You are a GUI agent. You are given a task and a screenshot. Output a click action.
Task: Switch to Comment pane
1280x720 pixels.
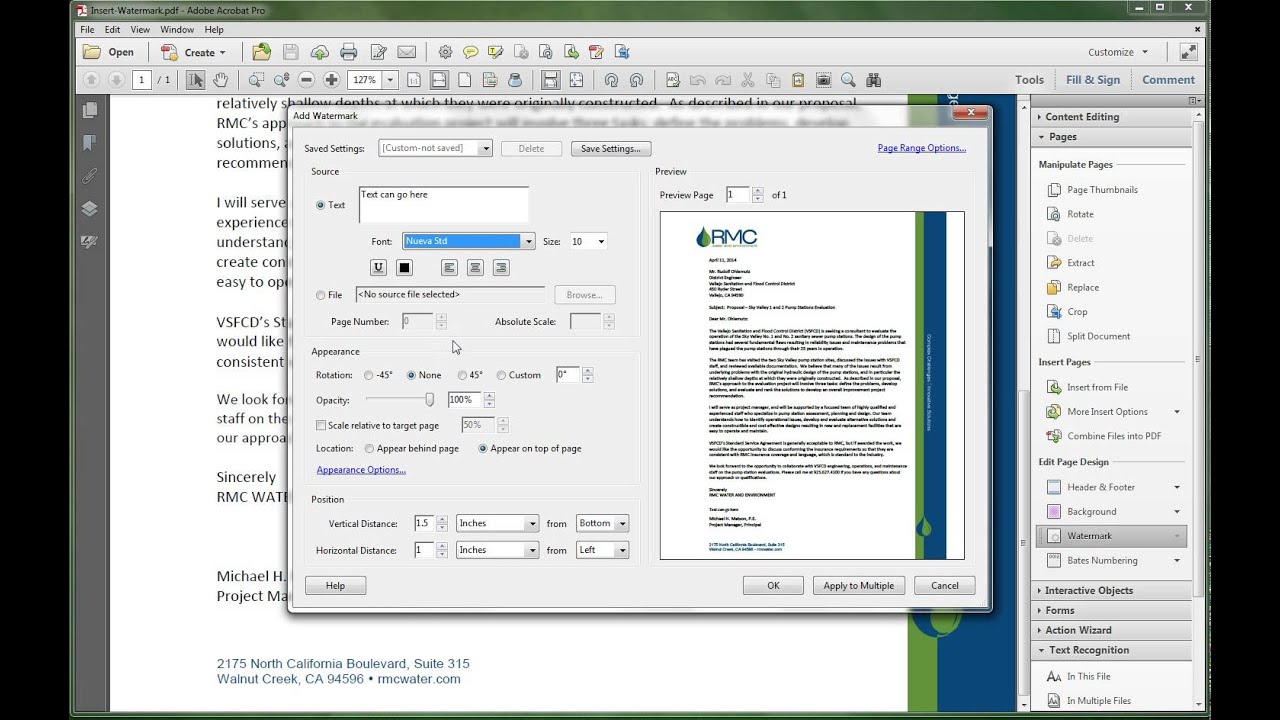click(x=1168, y=80)
